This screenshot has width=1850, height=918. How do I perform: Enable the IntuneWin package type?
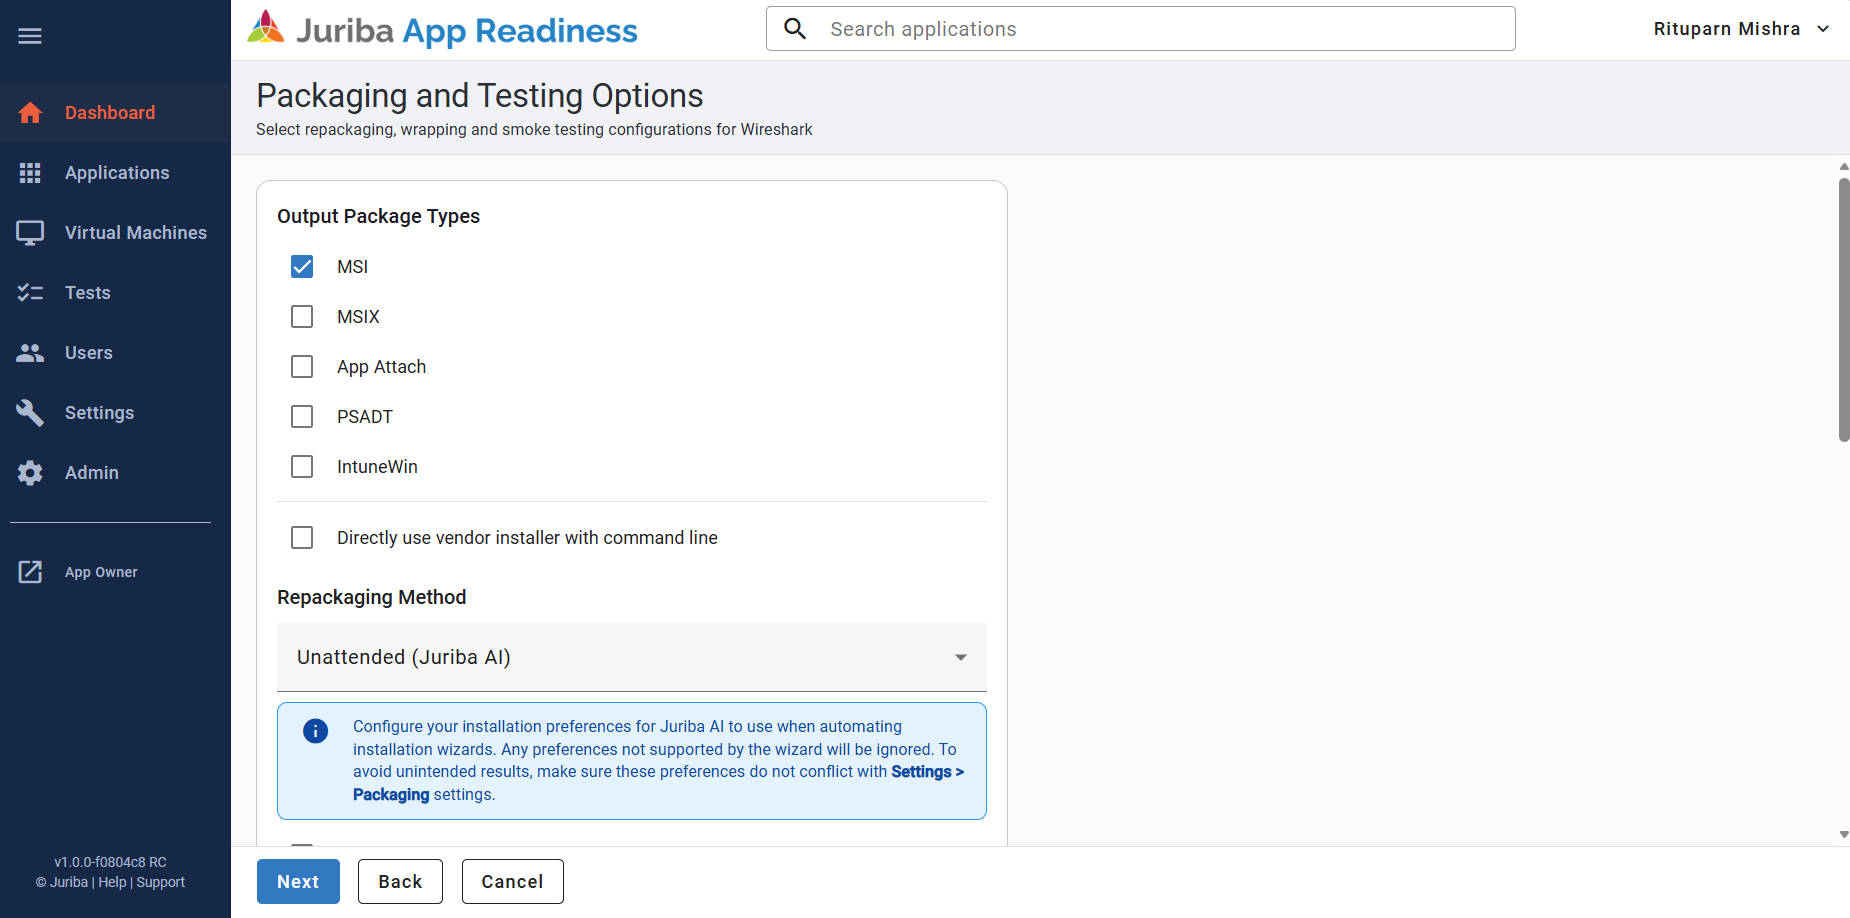click(x=302, y=467)
